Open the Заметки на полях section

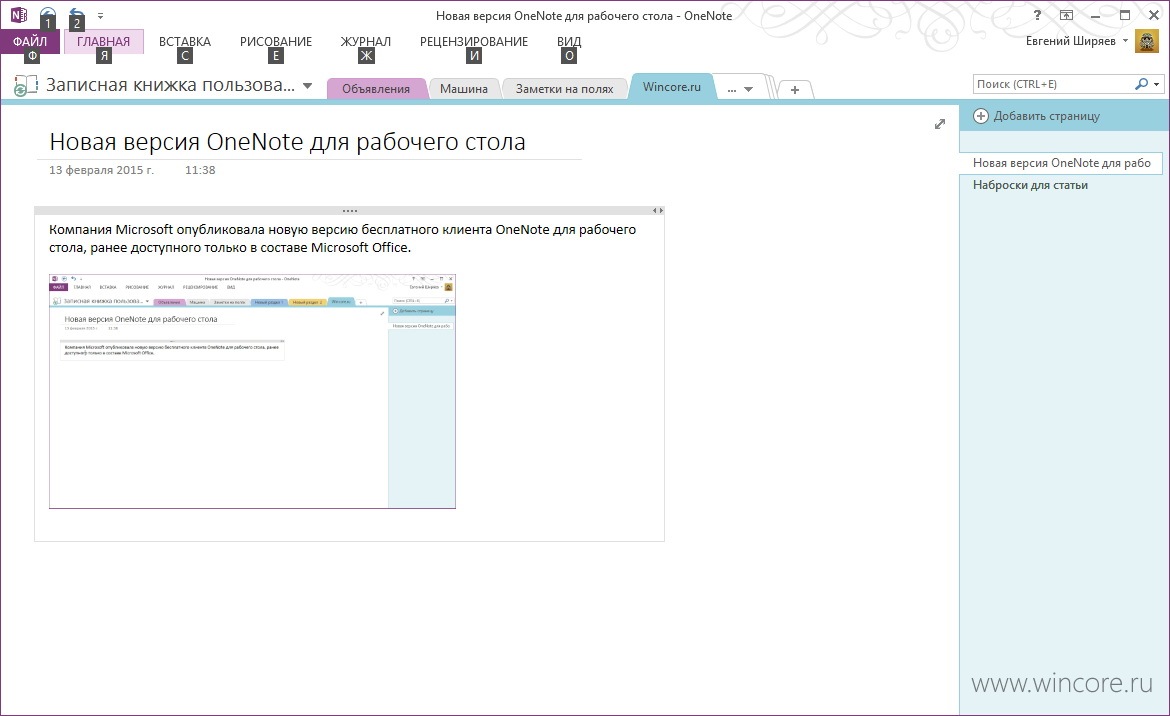pos(564,89)
